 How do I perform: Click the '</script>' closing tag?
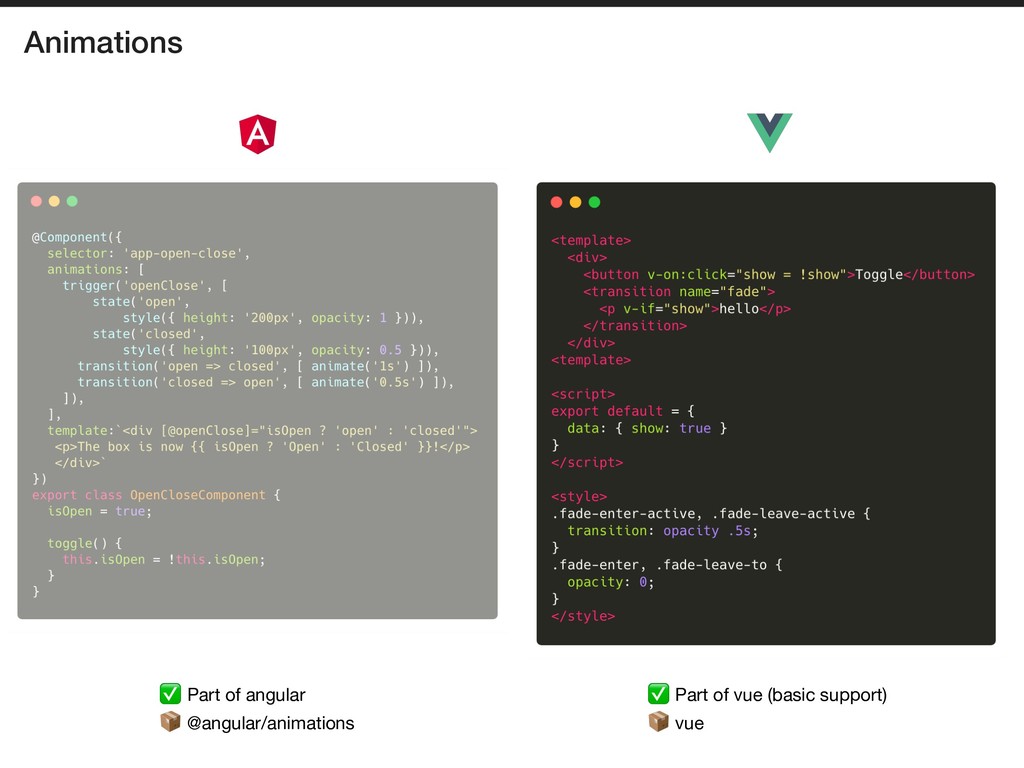[587, 462]
